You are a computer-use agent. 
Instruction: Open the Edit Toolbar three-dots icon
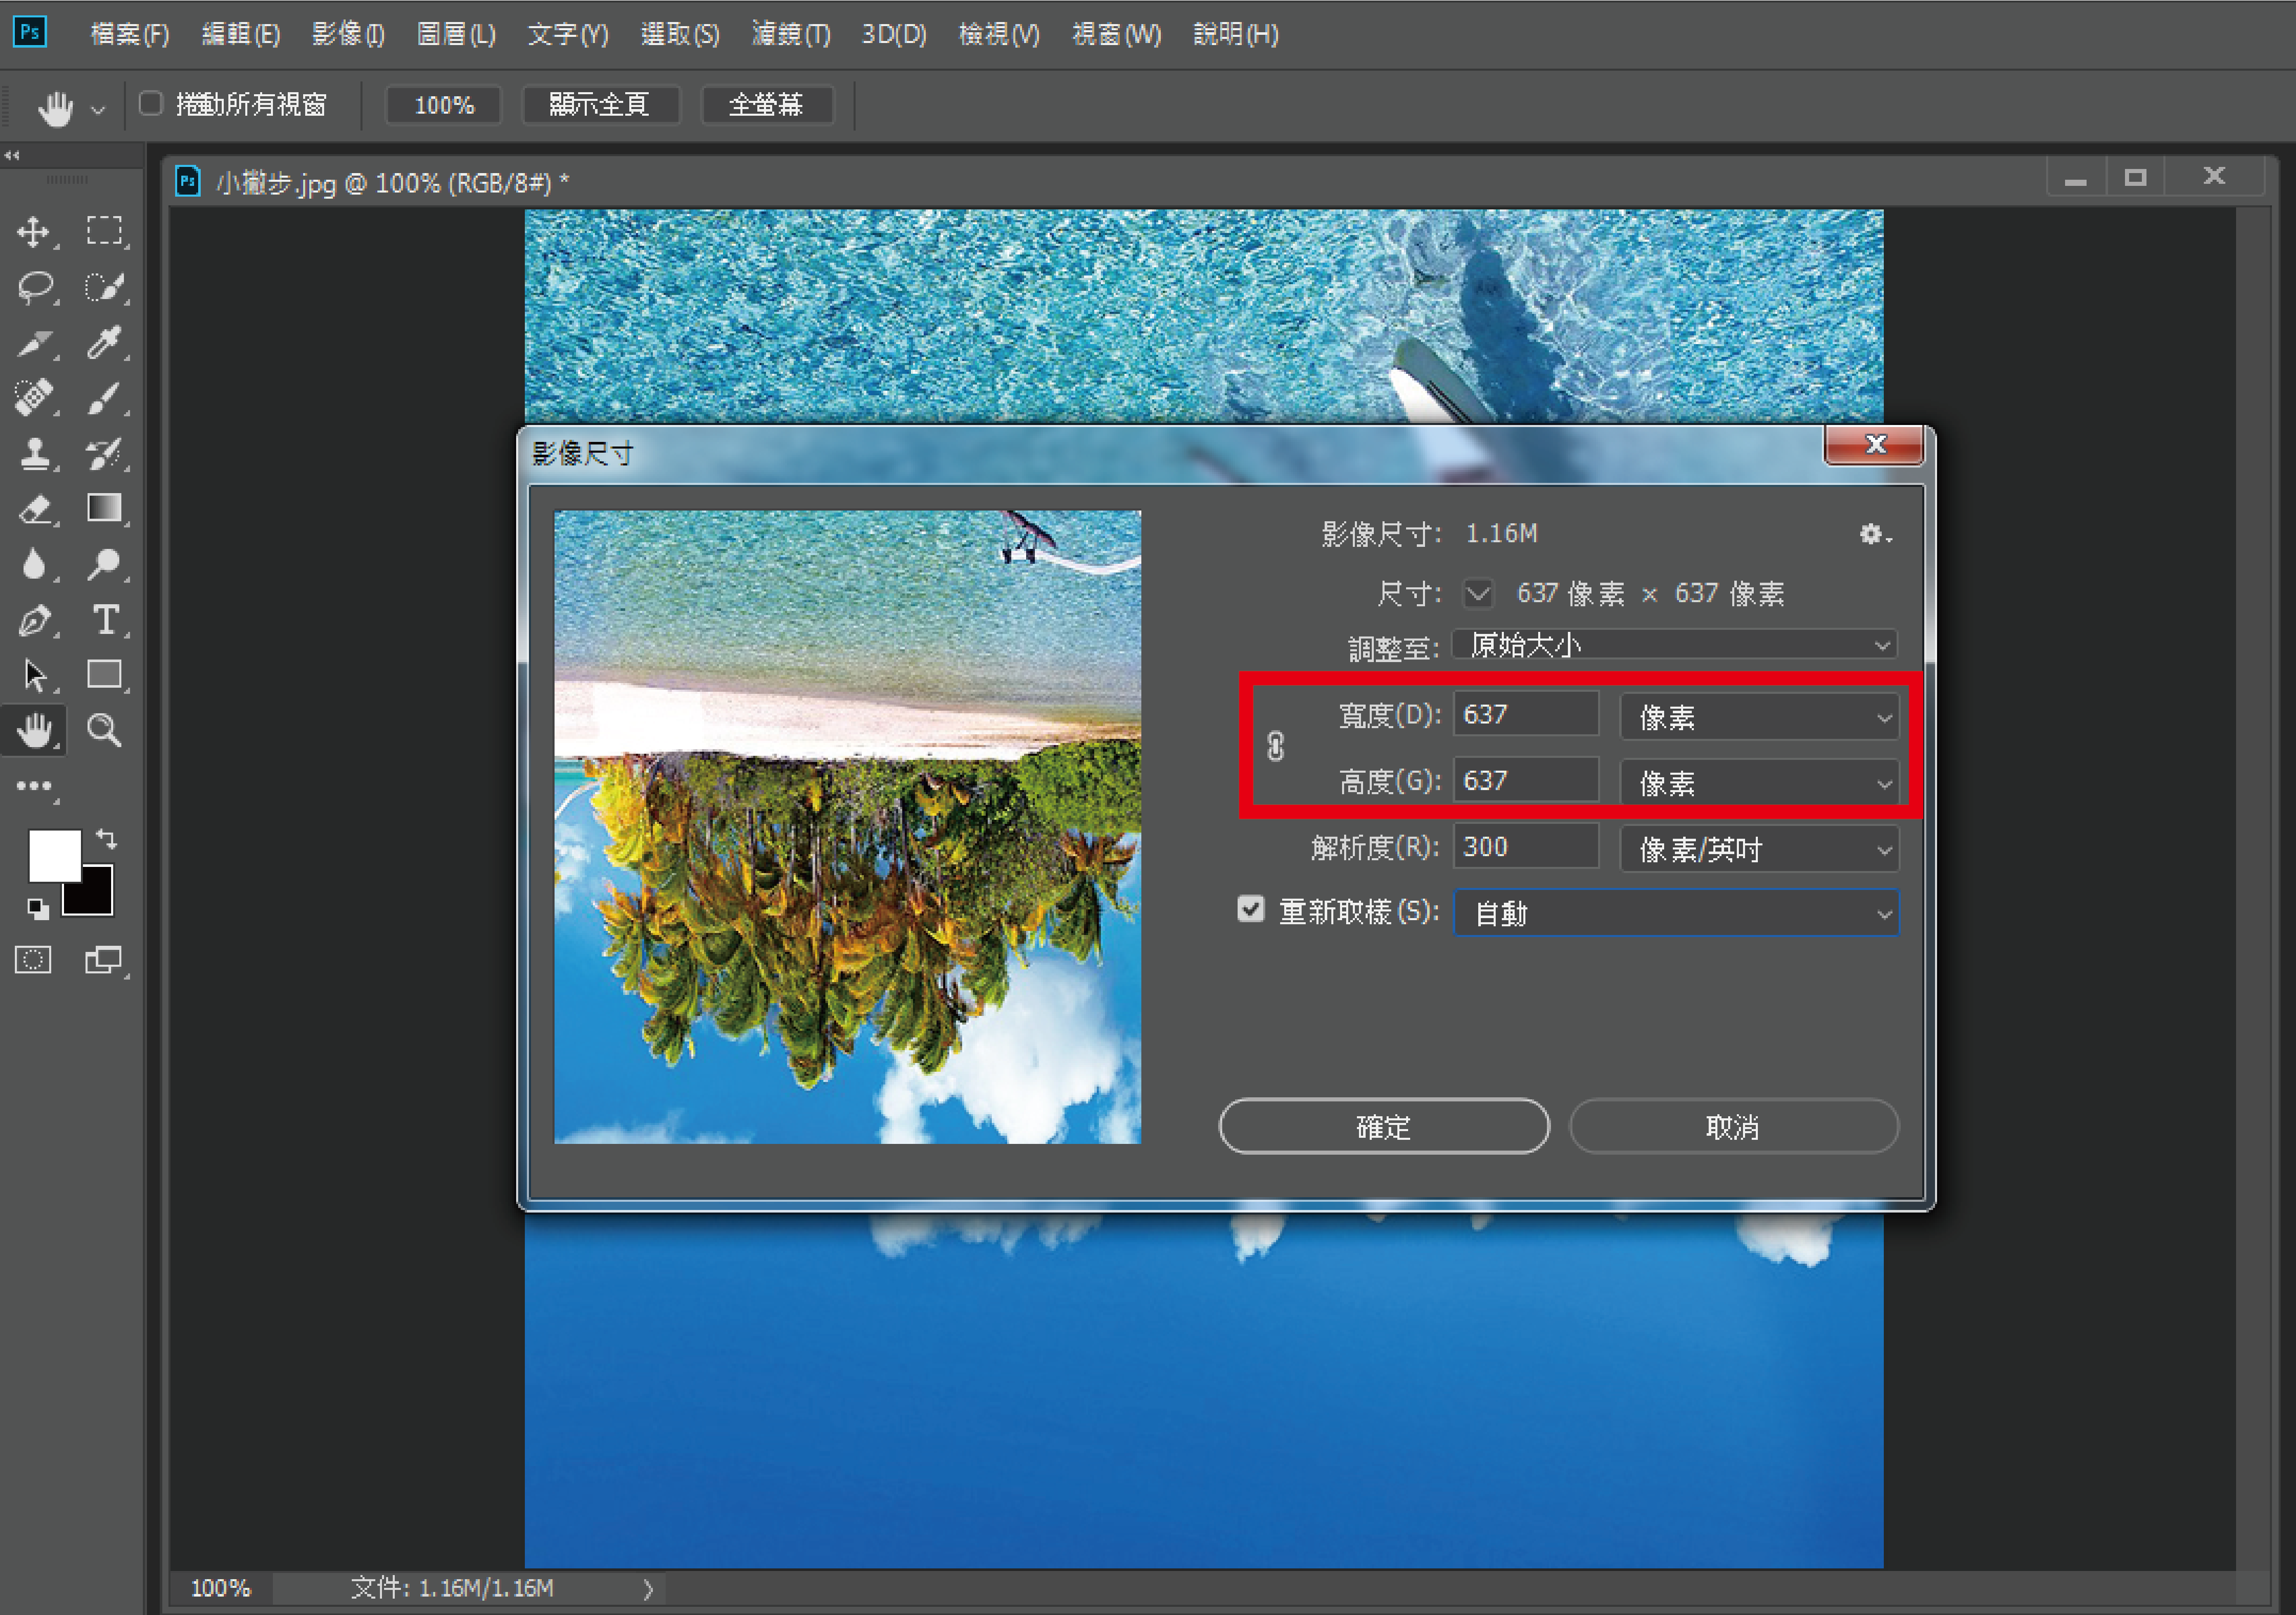[35, 787]
